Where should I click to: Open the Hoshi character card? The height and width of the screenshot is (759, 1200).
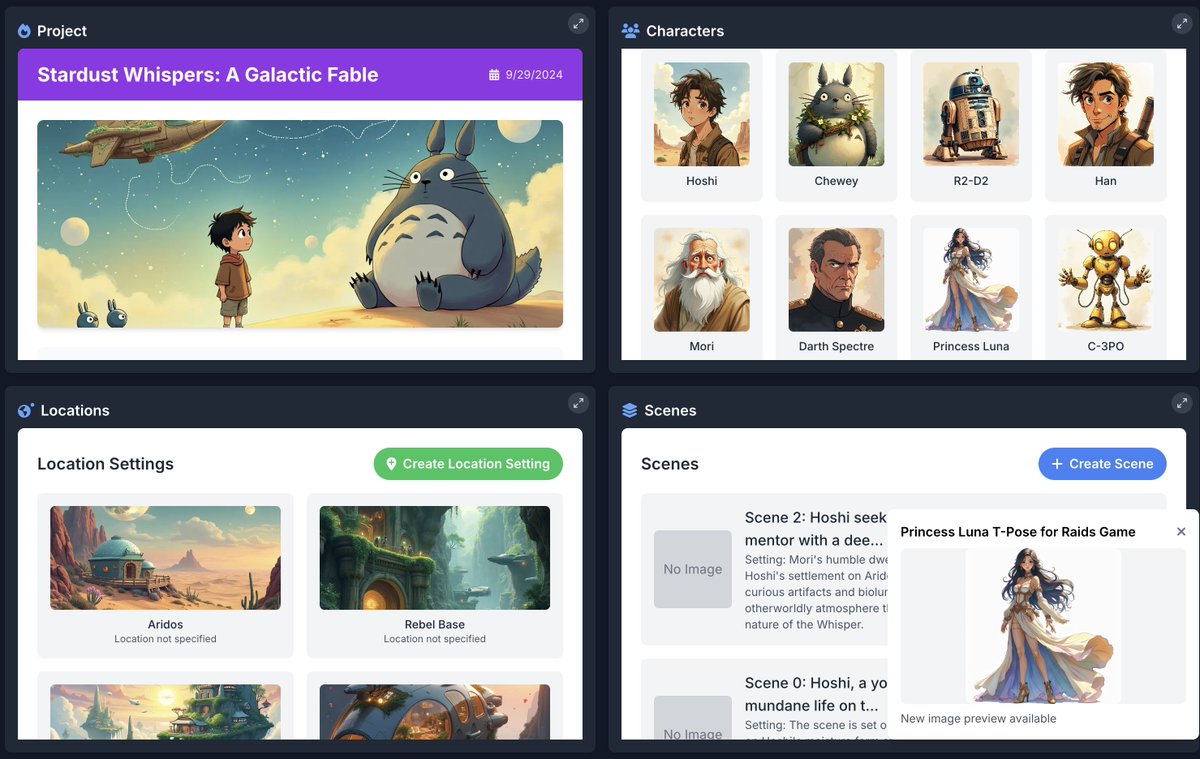702,126
